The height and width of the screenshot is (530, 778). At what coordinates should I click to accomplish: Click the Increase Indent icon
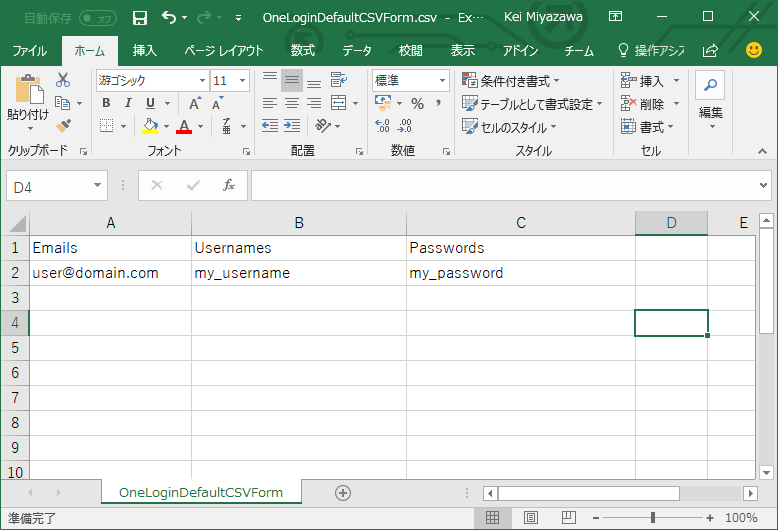292,126
